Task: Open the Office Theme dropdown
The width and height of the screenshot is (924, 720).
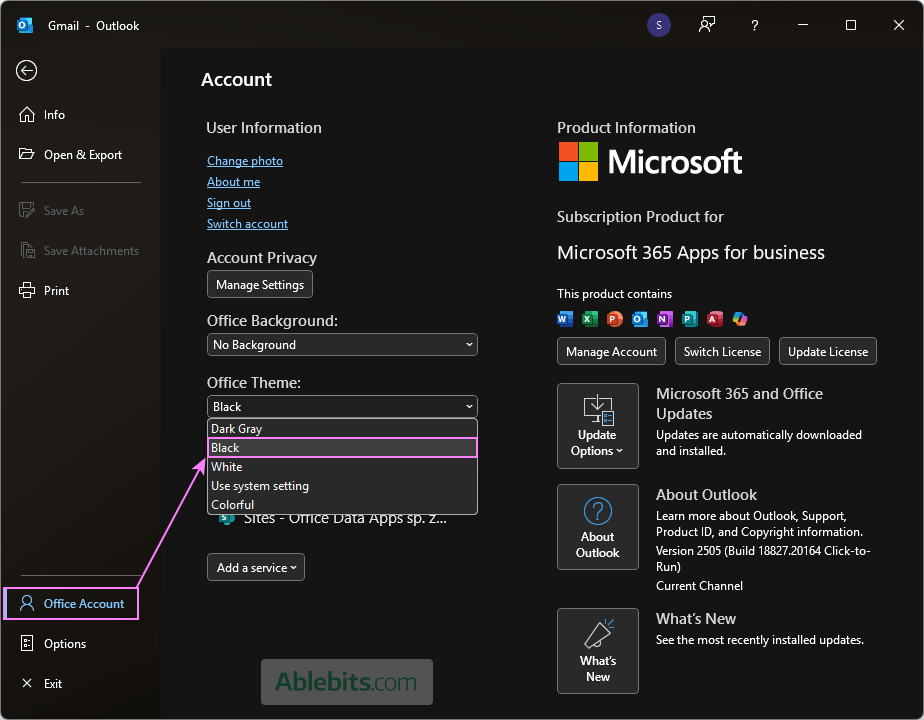Action: (x=342, y=407)
